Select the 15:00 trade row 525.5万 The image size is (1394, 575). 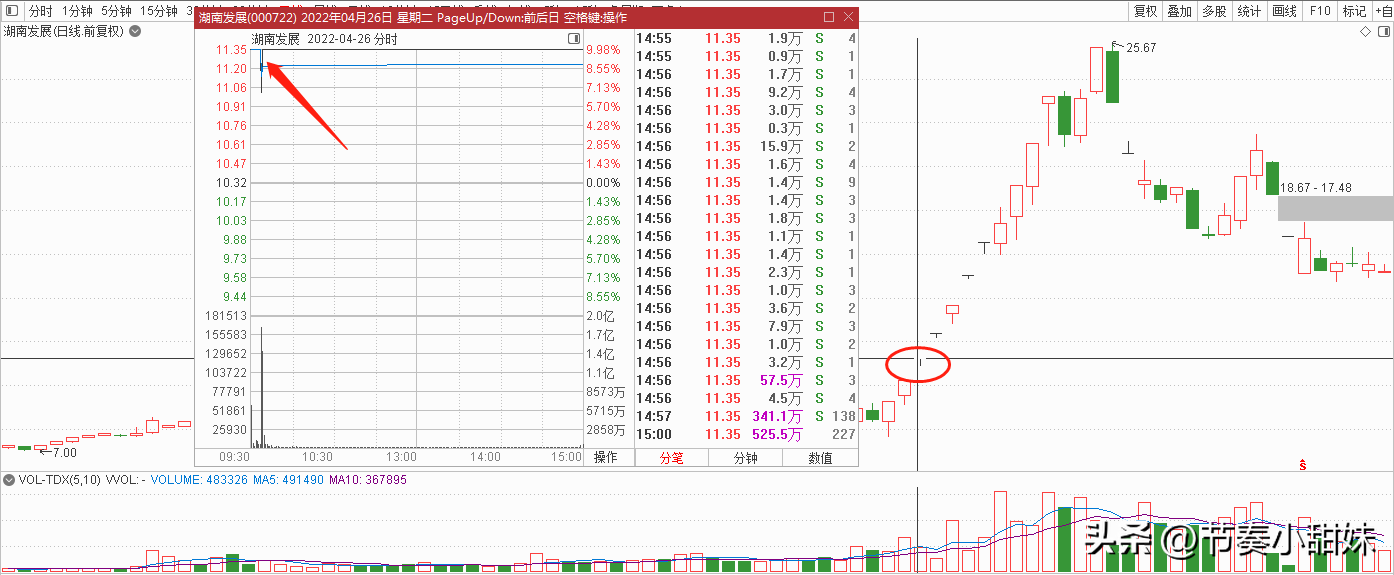coord(746,435)
